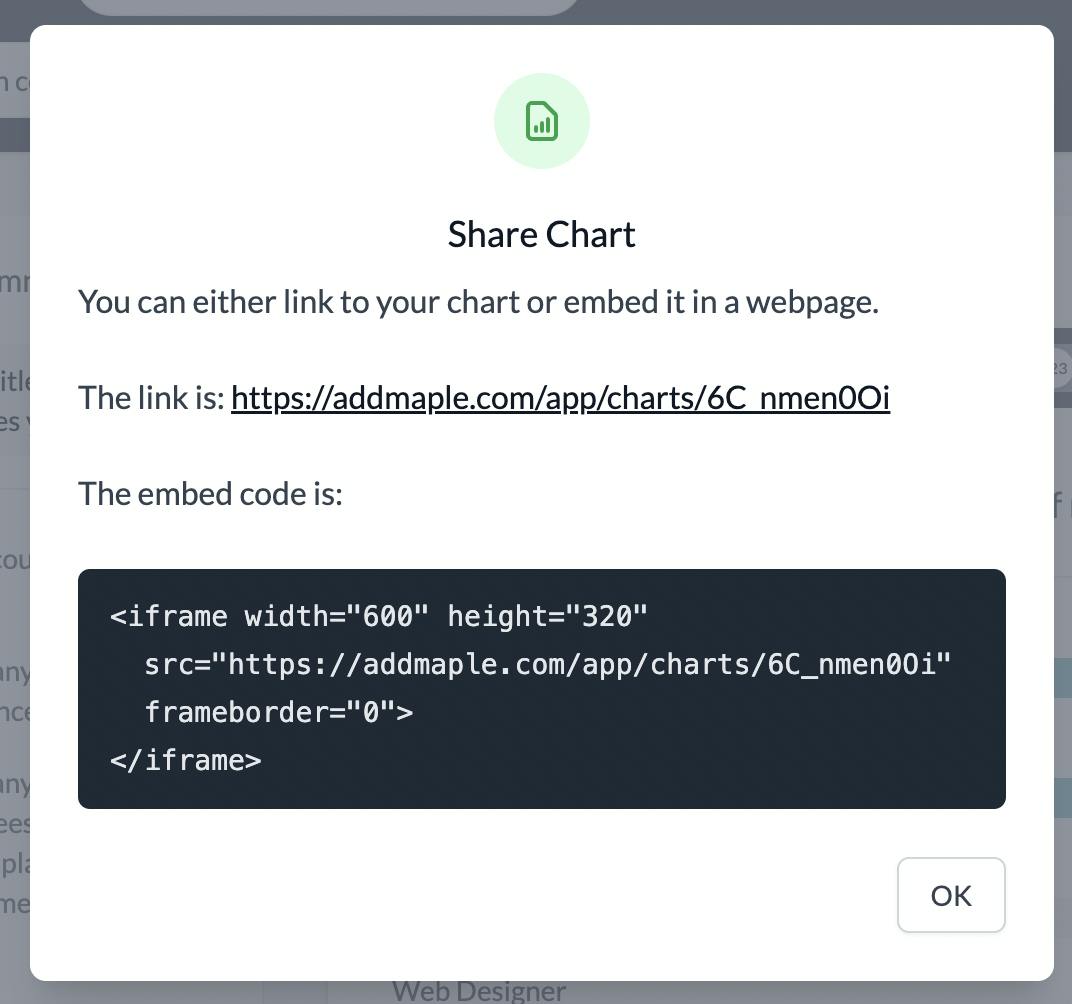Confirm the dialog with OK button
The image size is (1072, 1004).
(x=951, y=895)
